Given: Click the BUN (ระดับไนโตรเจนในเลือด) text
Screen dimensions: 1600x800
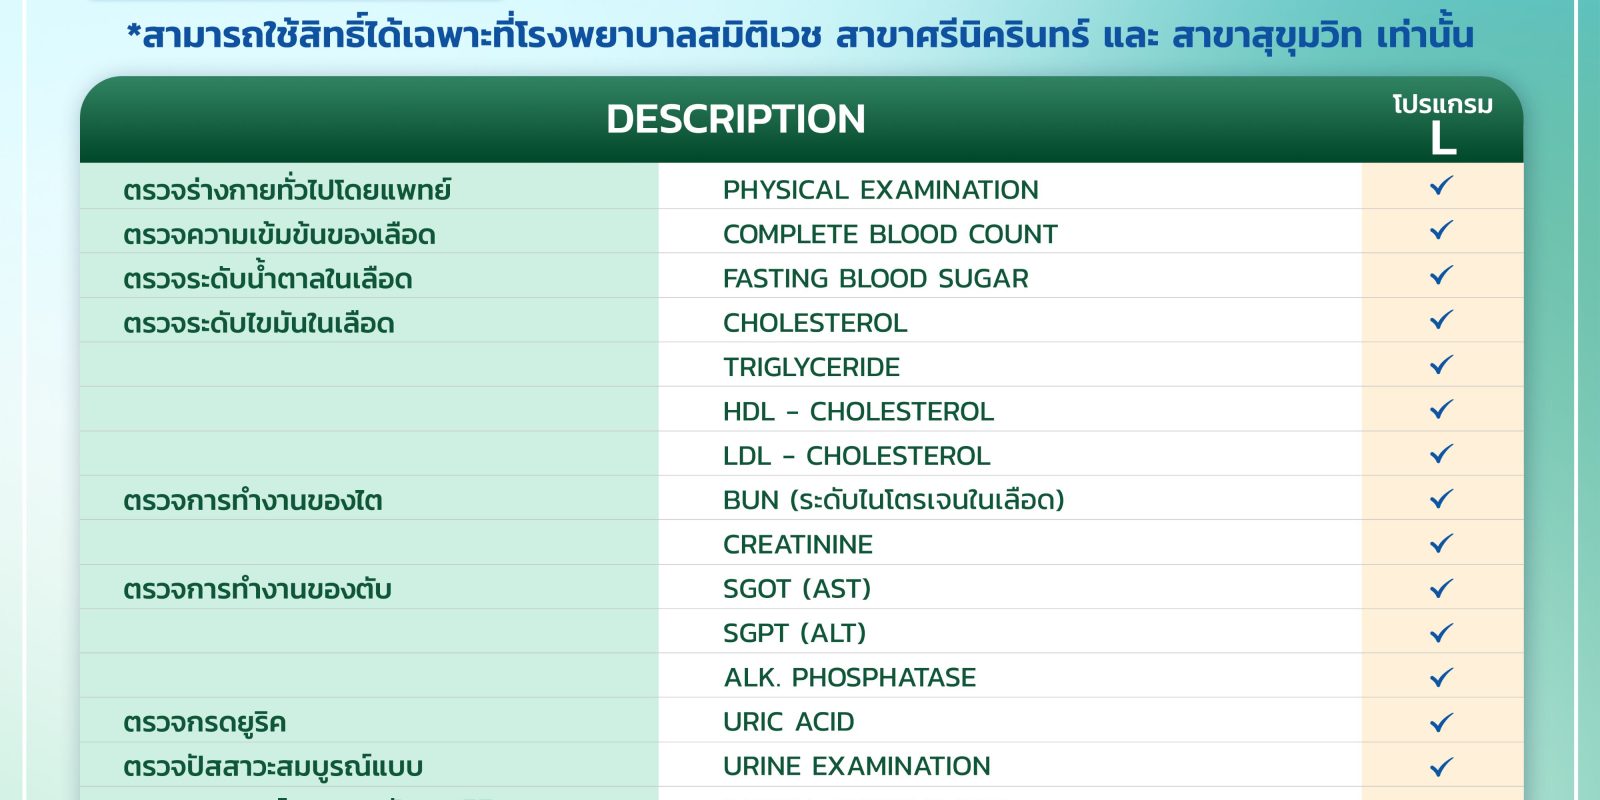Looking at the screenshot, I should pyautogui.click(x=893, y=500).
